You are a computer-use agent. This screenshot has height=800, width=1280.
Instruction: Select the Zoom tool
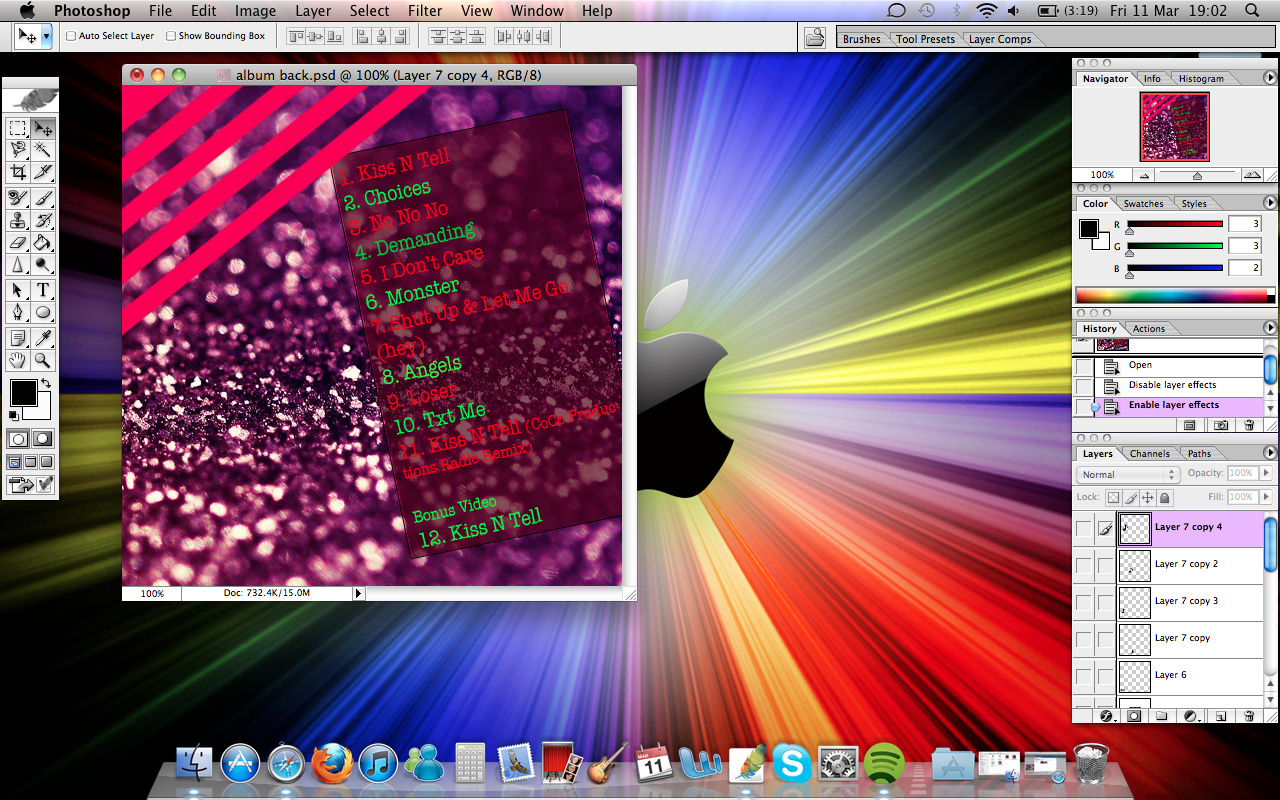[x=43, y=359]
